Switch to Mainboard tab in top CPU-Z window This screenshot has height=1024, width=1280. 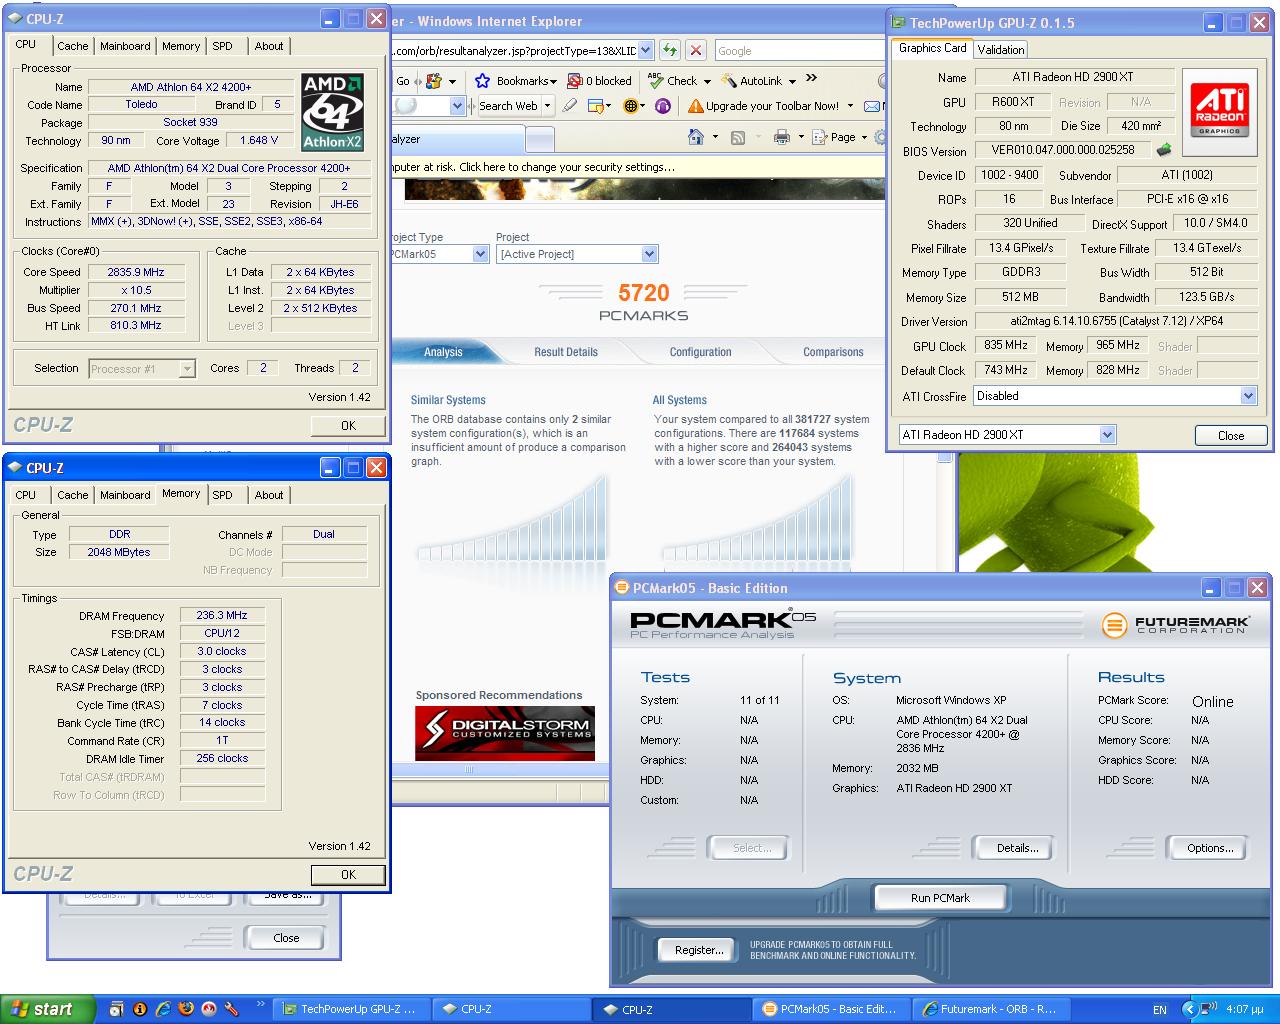click(x=125, y=46)
